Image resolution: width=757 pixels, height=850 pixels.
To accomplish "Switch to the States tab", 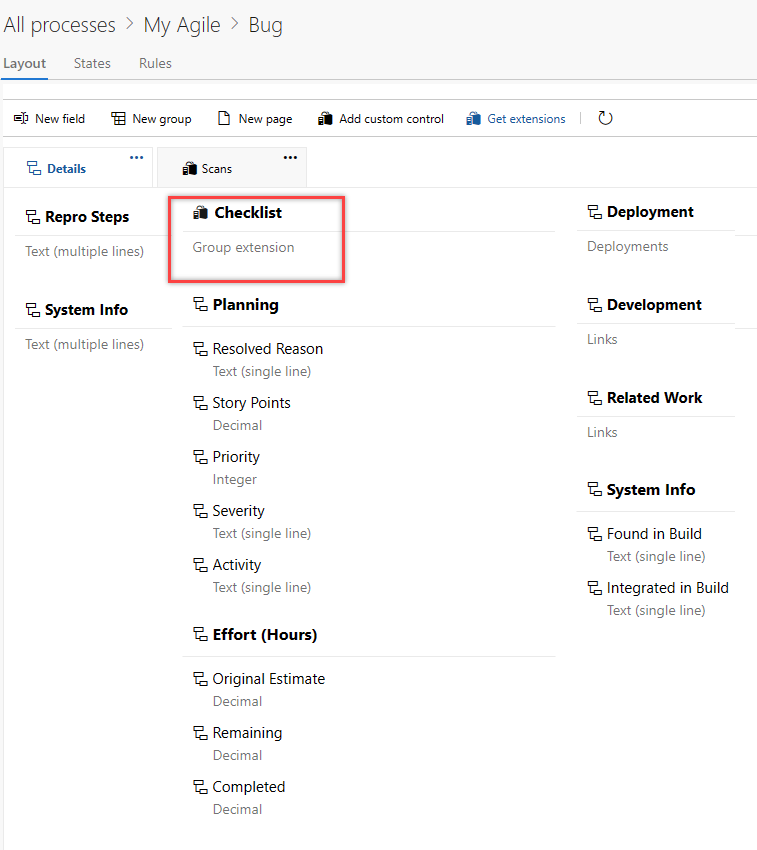I will [x=92, y=63].
